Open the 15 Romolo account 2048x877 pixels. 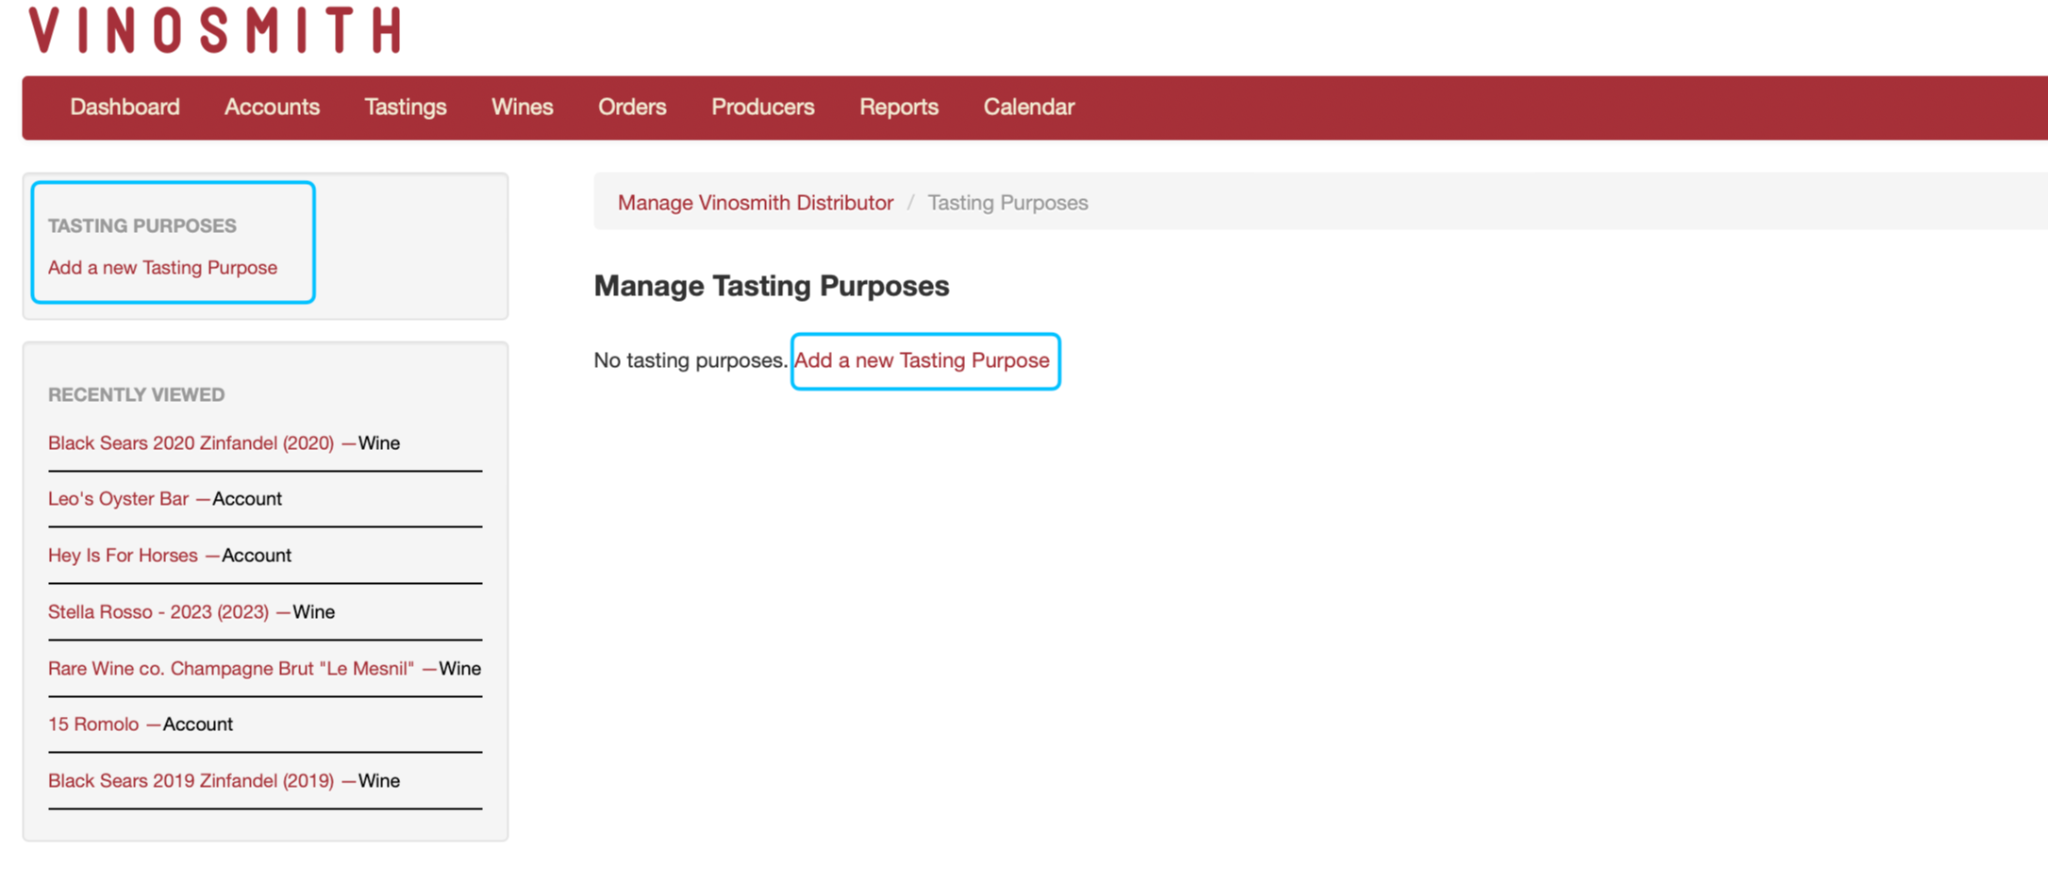93,724
